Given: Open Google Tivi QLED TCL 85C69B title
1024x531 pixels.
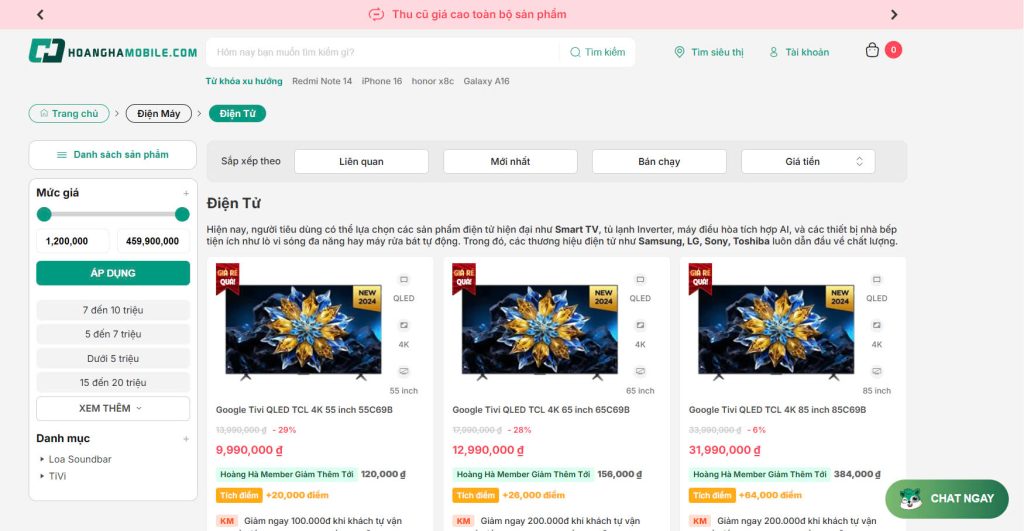Looking at the screenshot, I should (777, 410).
